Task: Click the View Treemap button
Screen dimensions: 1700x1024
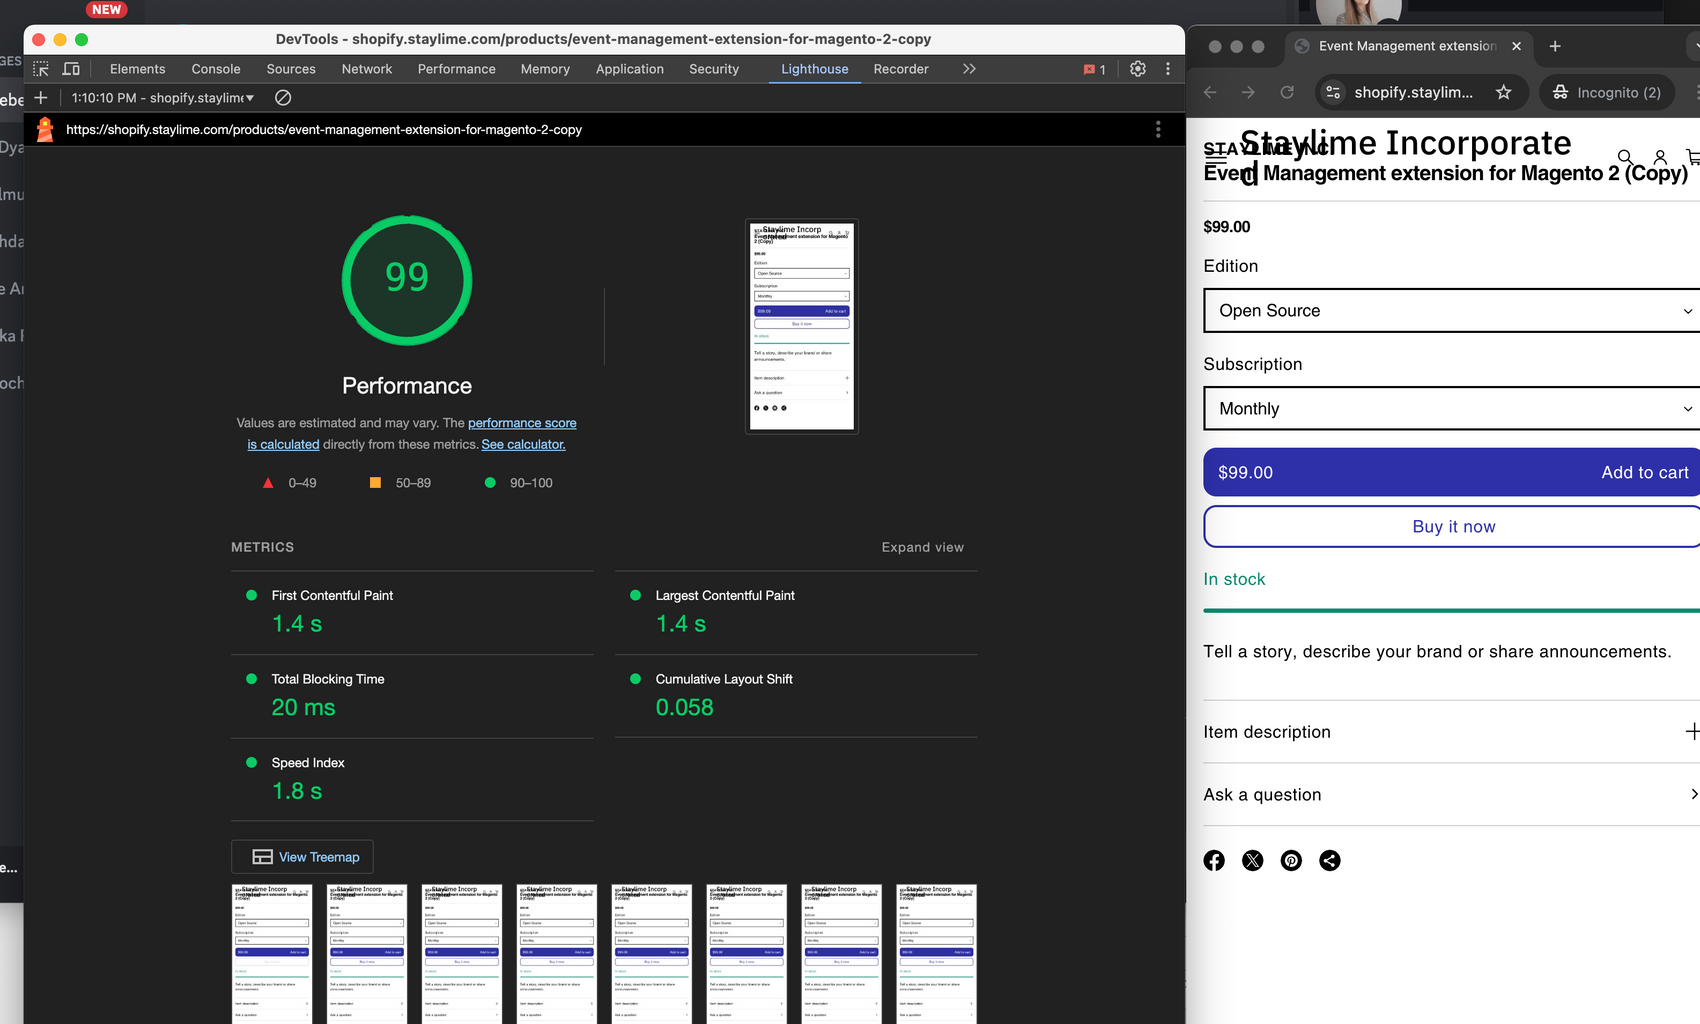Action: coord(302,857)
